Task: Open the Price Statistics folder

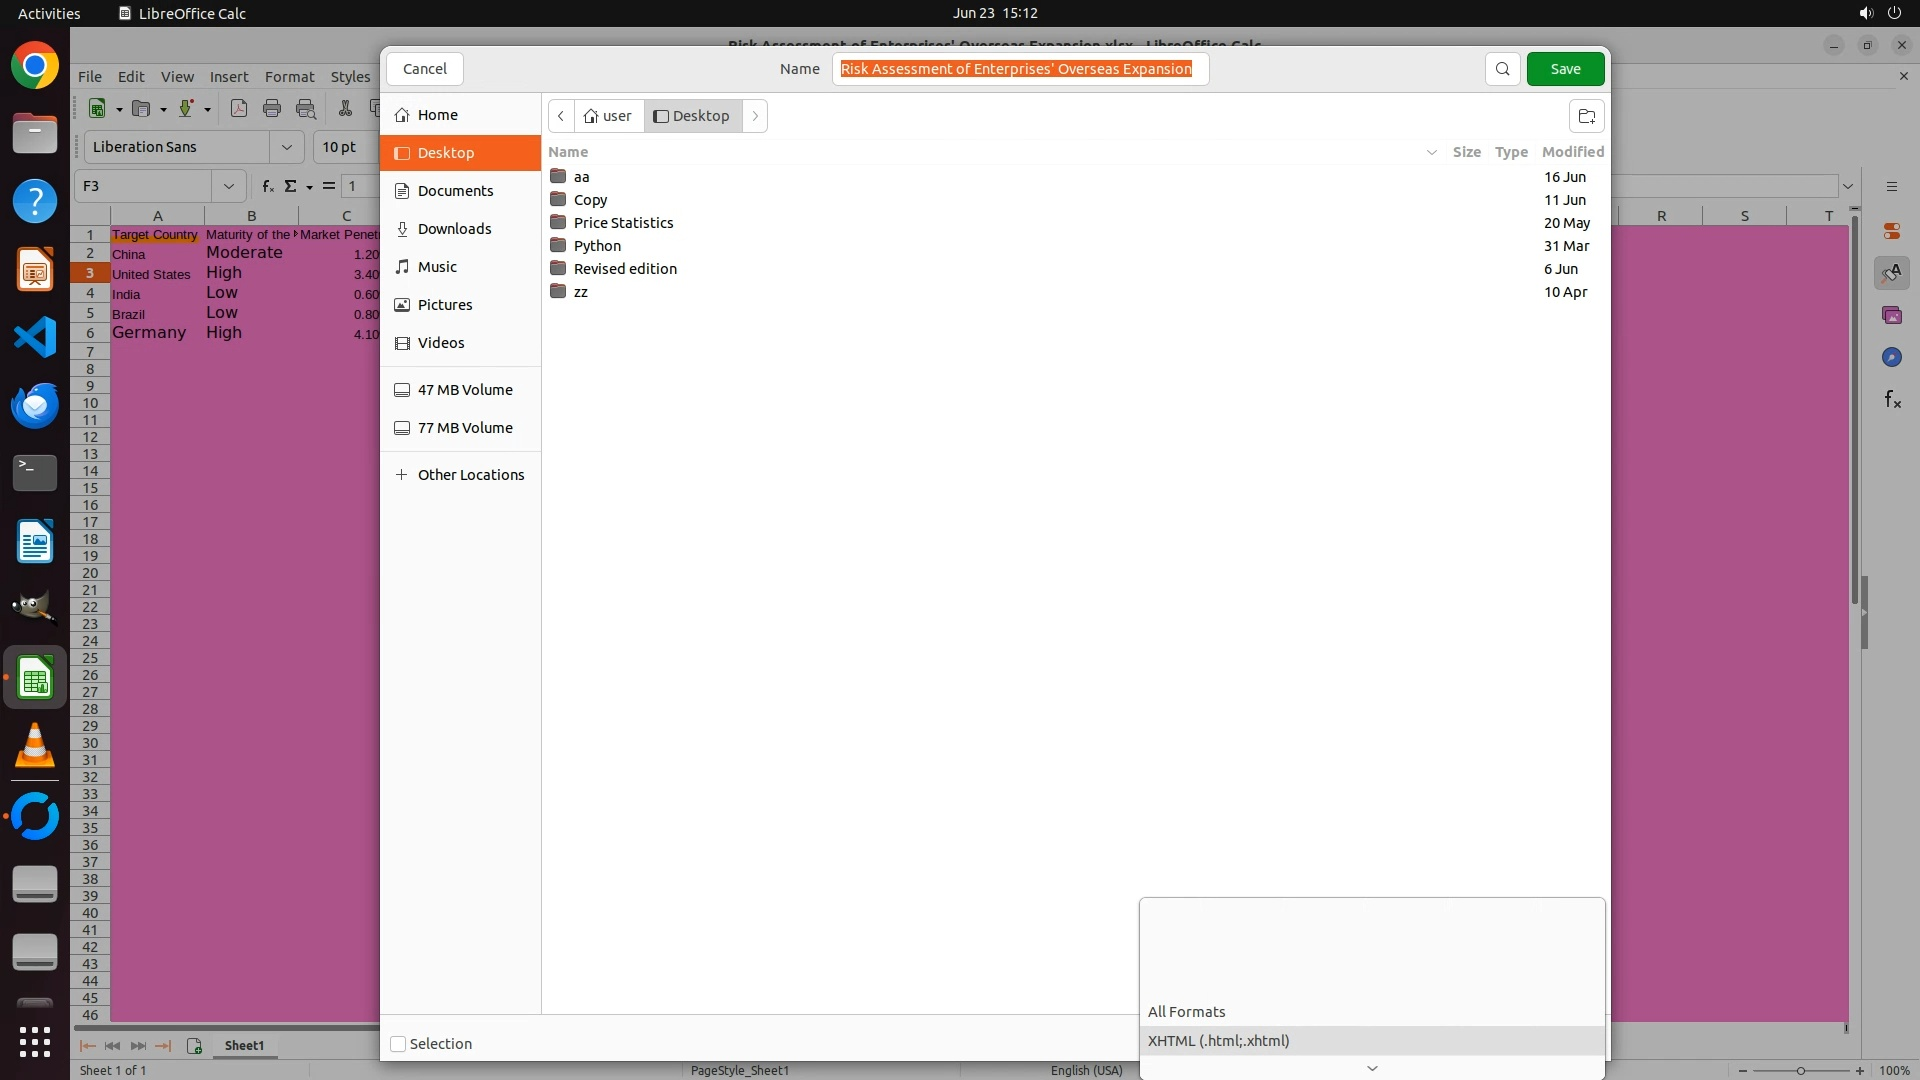Action: tap(623, 223)
